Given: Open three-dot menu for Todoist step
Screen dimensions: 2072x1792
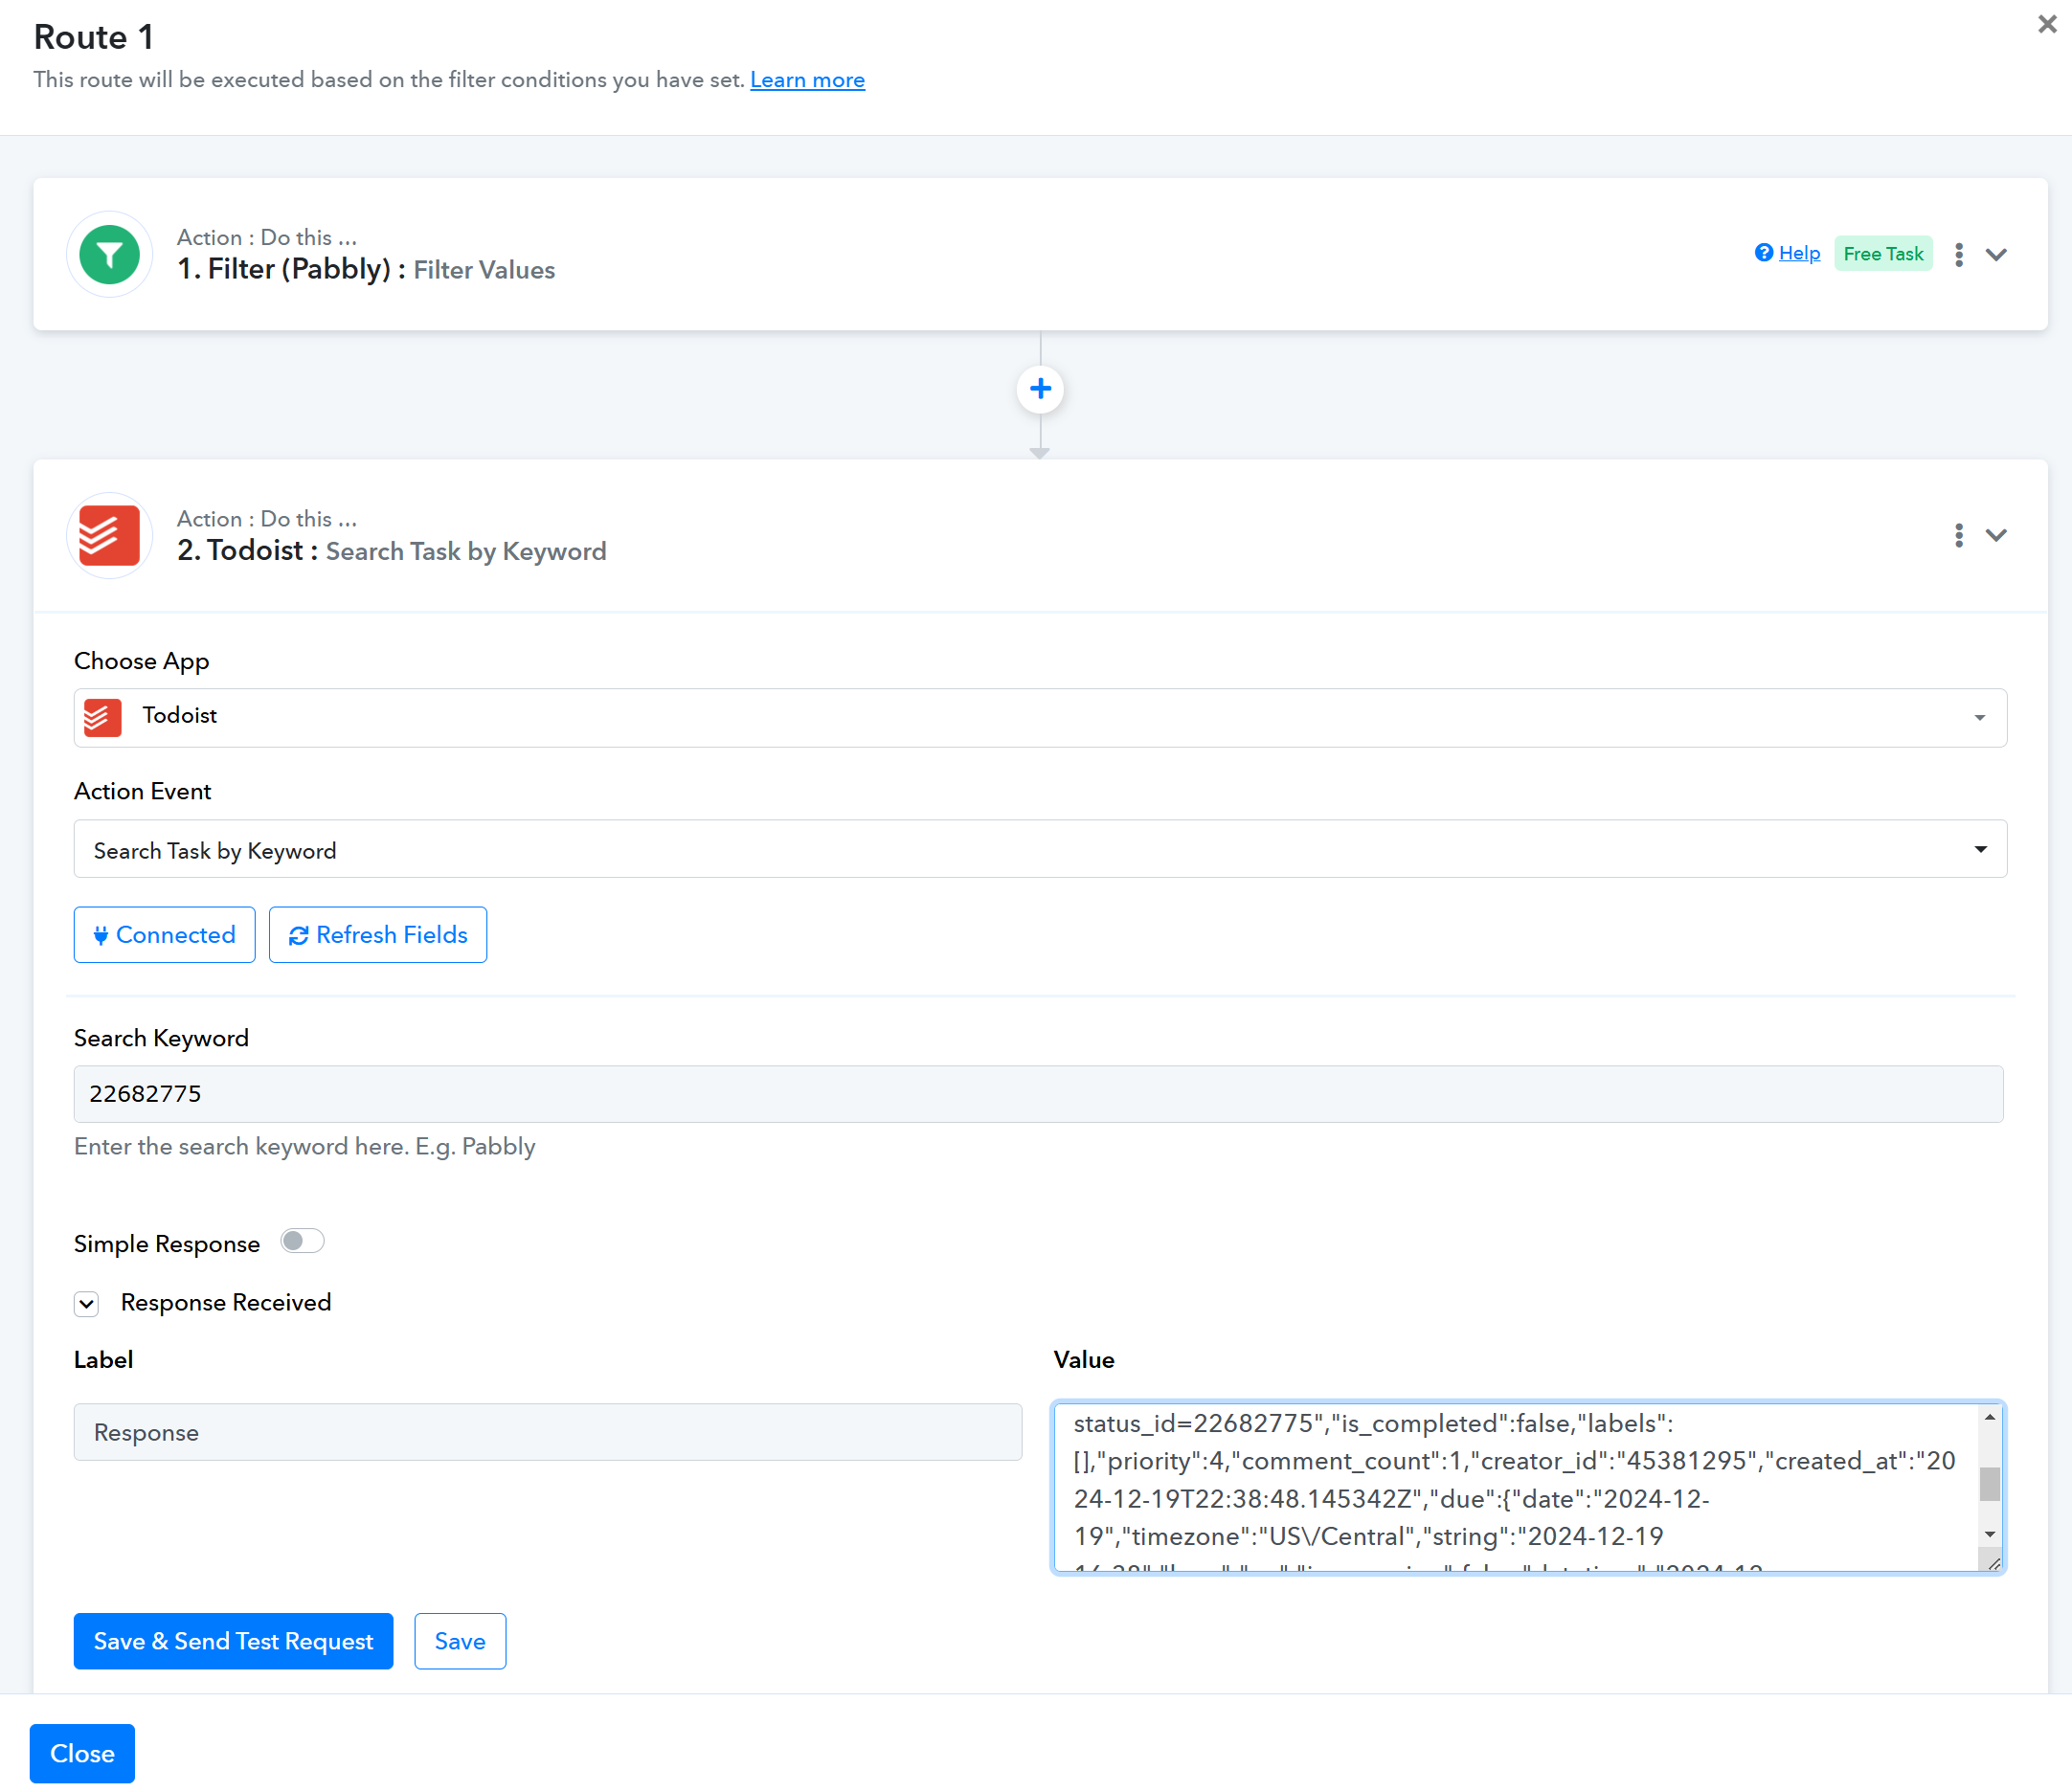Looking at the screenshot, I should point(1958,535).
